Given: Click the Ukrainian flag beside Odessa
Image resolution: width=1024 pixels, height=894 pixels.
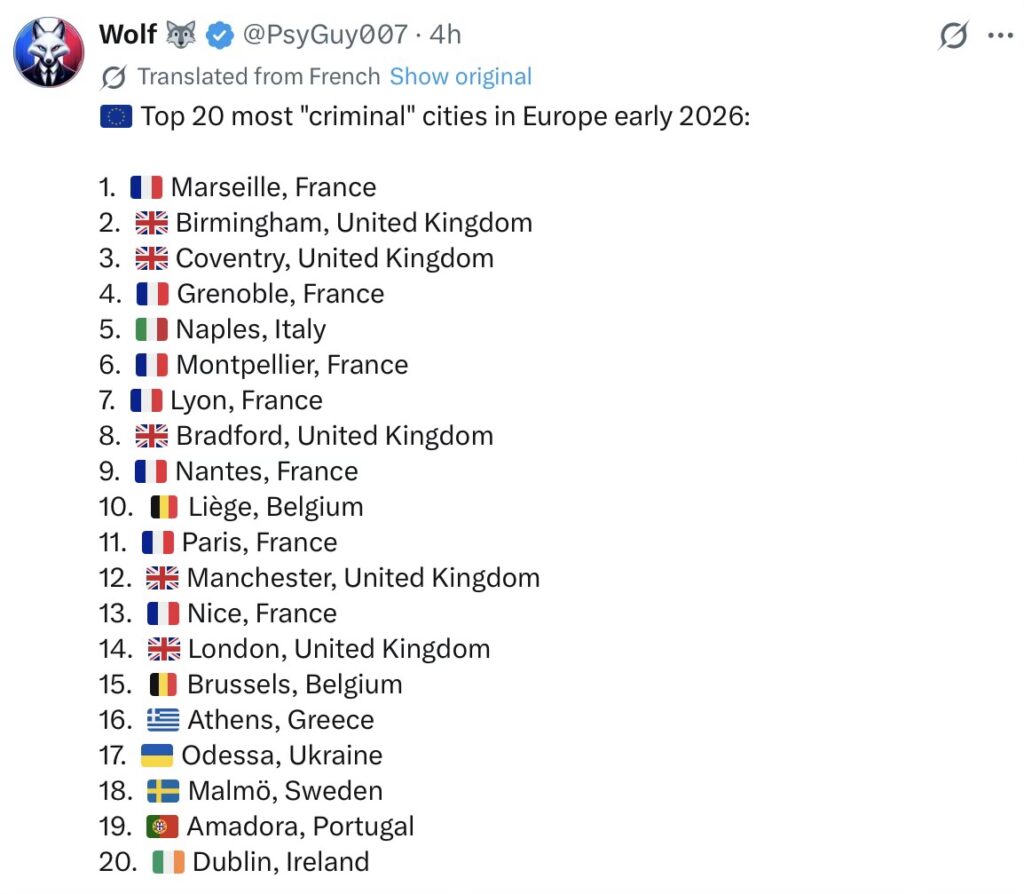Looking at the screenshot, I should (x=157, y=755).
